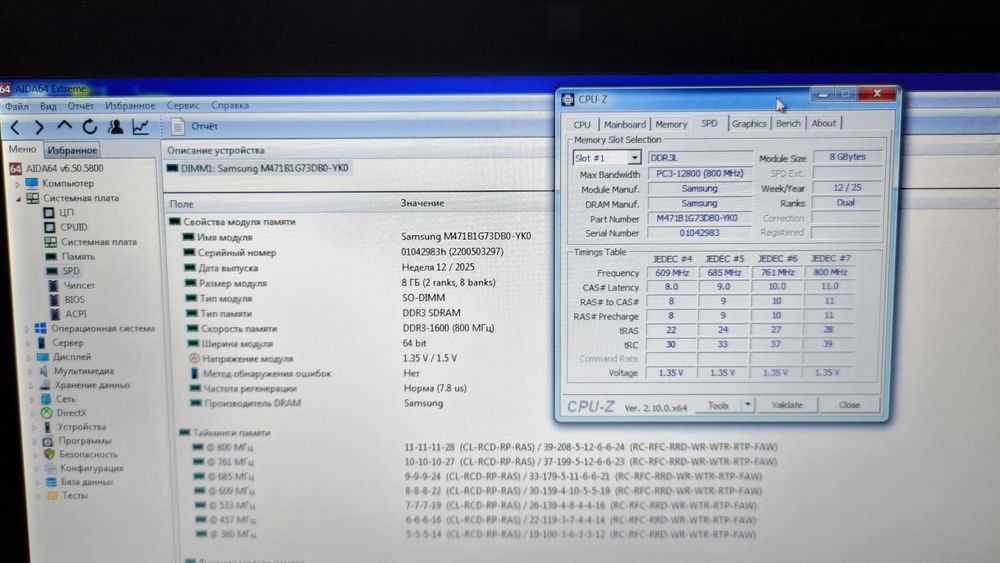This screenshot has height=563, width=1000.
Task: Click the Значение column header
Action: [x=422, y=203]
